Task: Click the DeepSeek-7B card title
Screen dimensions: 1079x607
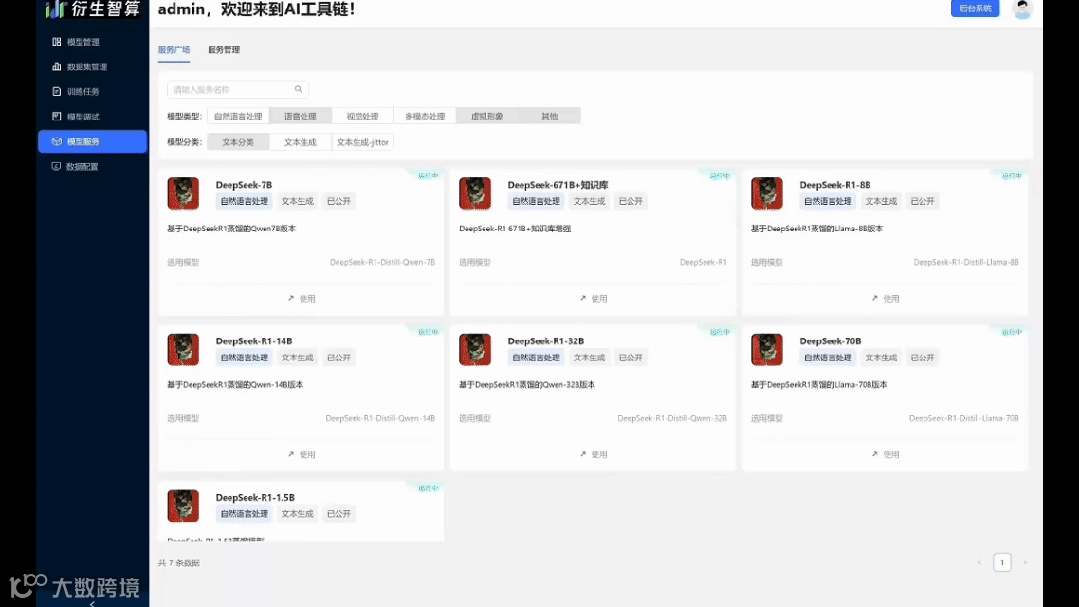Action: [244, 185]
